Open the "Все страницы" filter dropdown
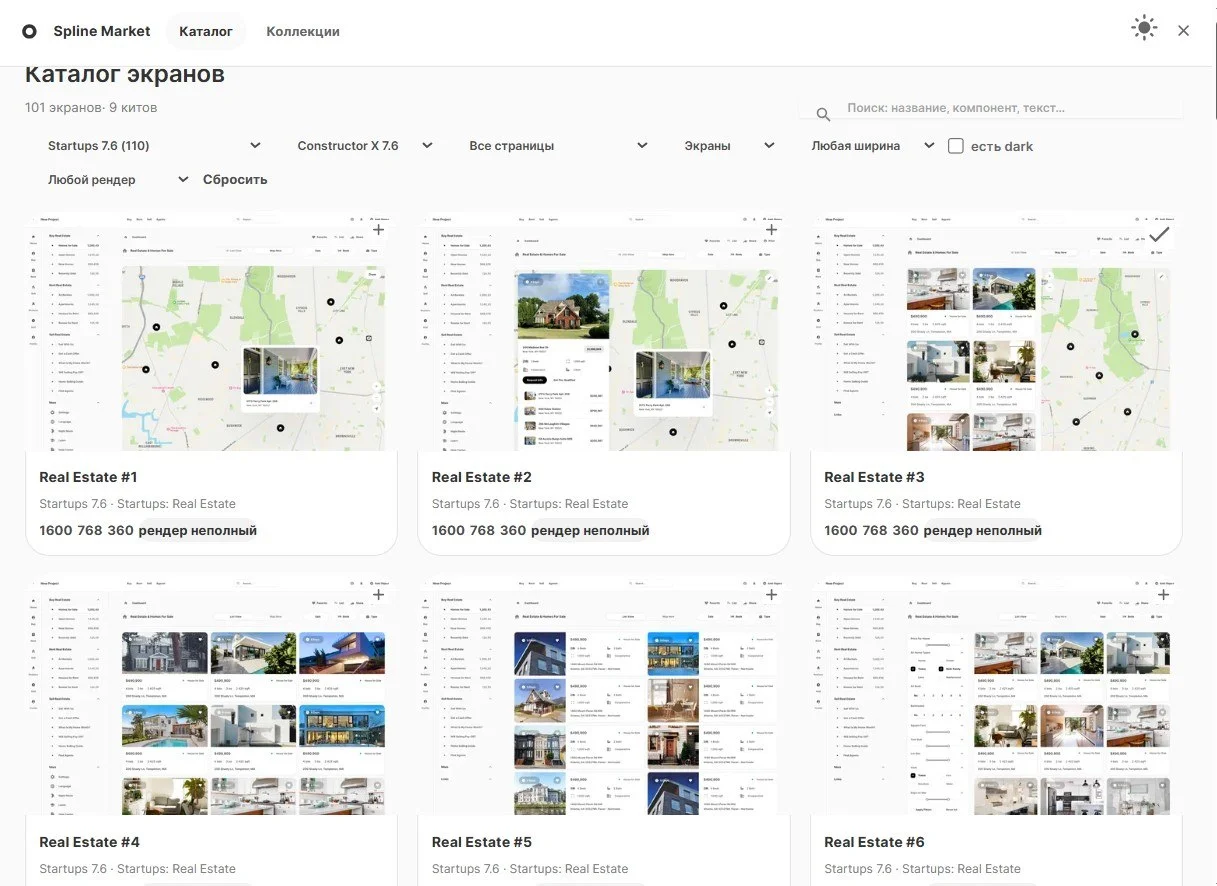 559,146
